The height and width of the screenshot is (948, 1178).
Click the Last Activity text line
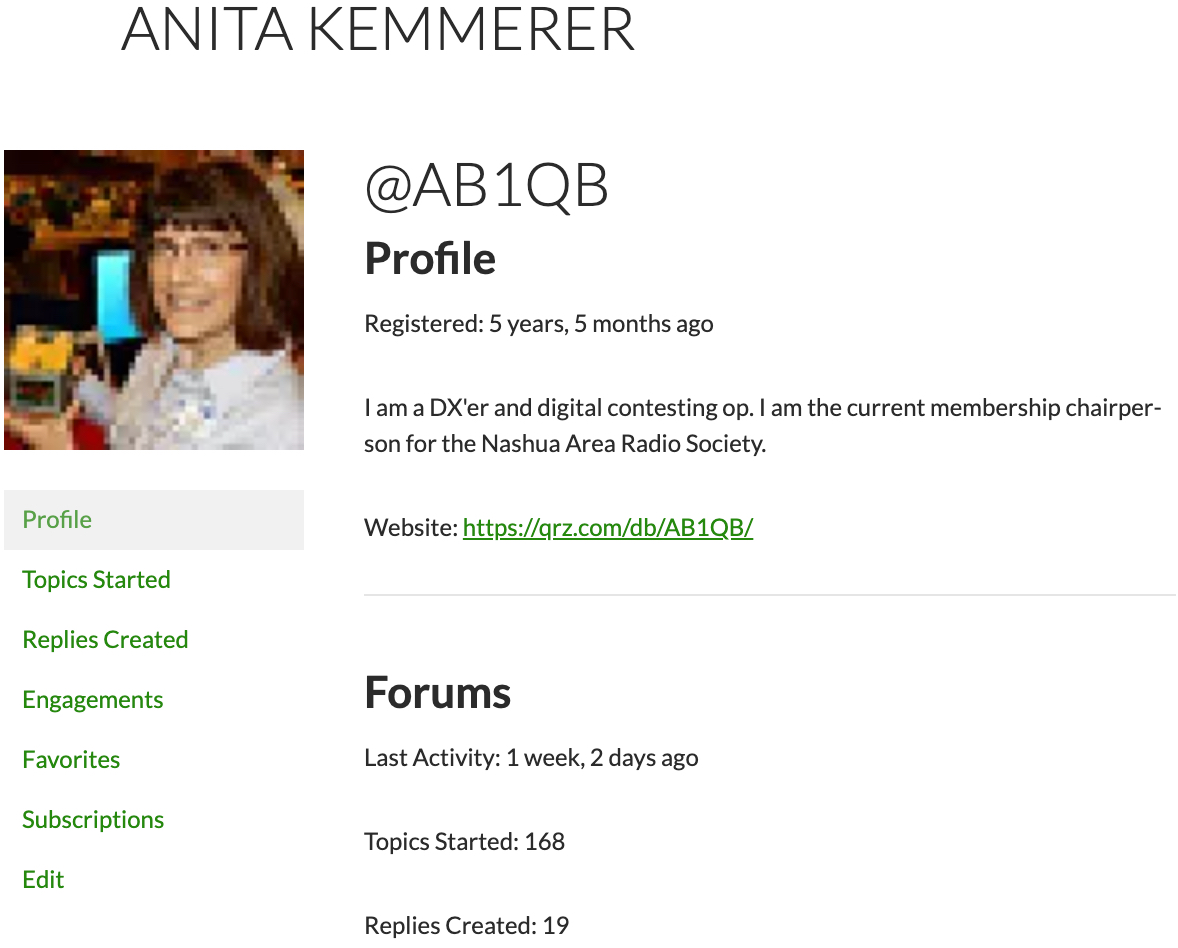click(x=531, y=758)
